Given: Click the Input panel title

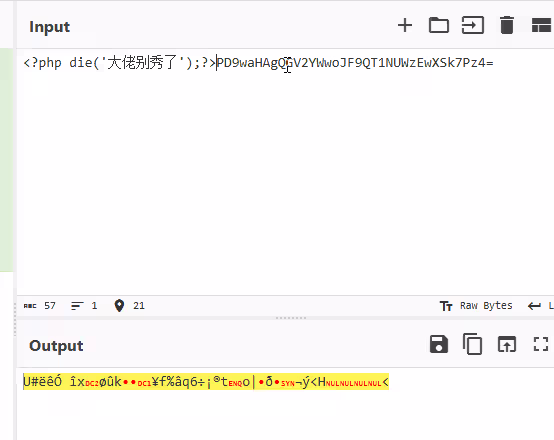Looking at the screenshot, I should click(x=49, y=27).
